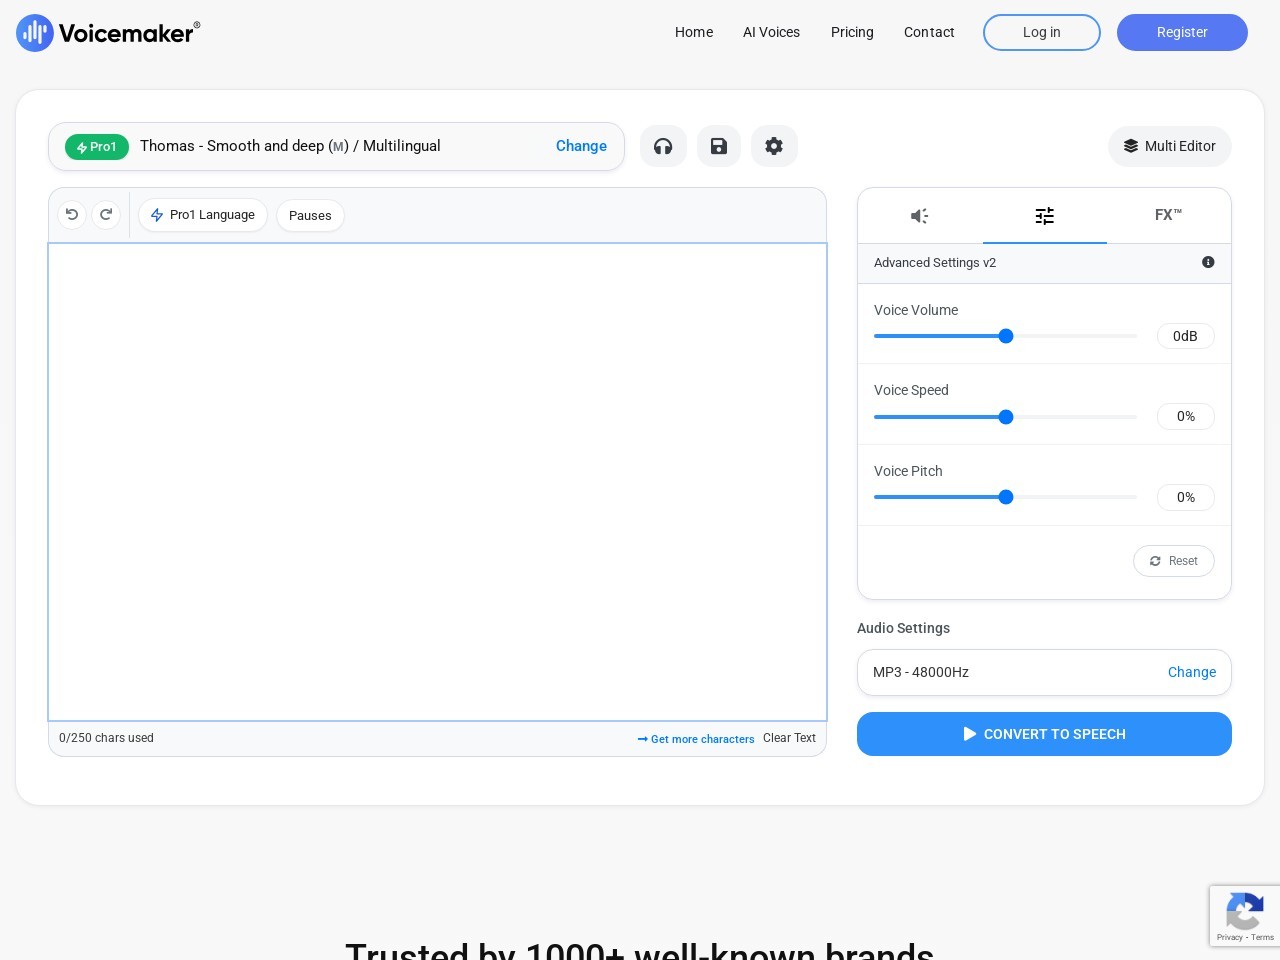This screenshot has width=1280, height=960.
Task: Open the Multi Editor
Action: 1169,146
